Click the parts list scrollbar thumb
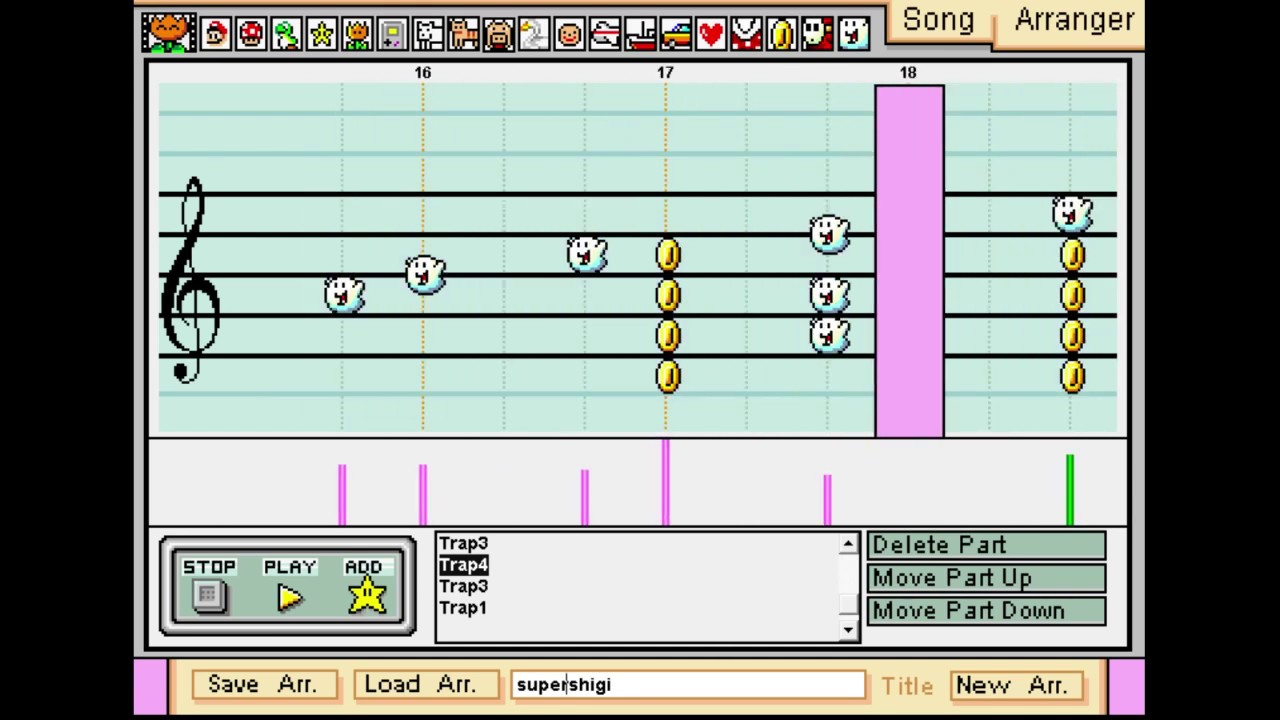1280x720 pixels. [848, 604]
